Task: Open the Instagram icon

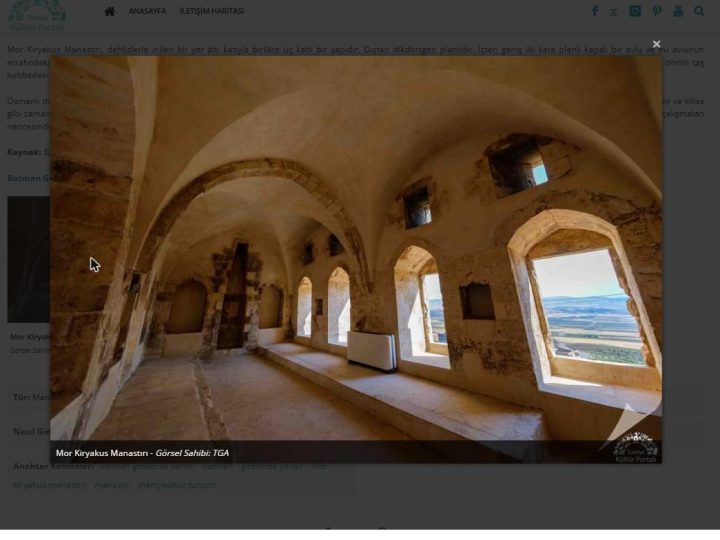Action: 635,11
